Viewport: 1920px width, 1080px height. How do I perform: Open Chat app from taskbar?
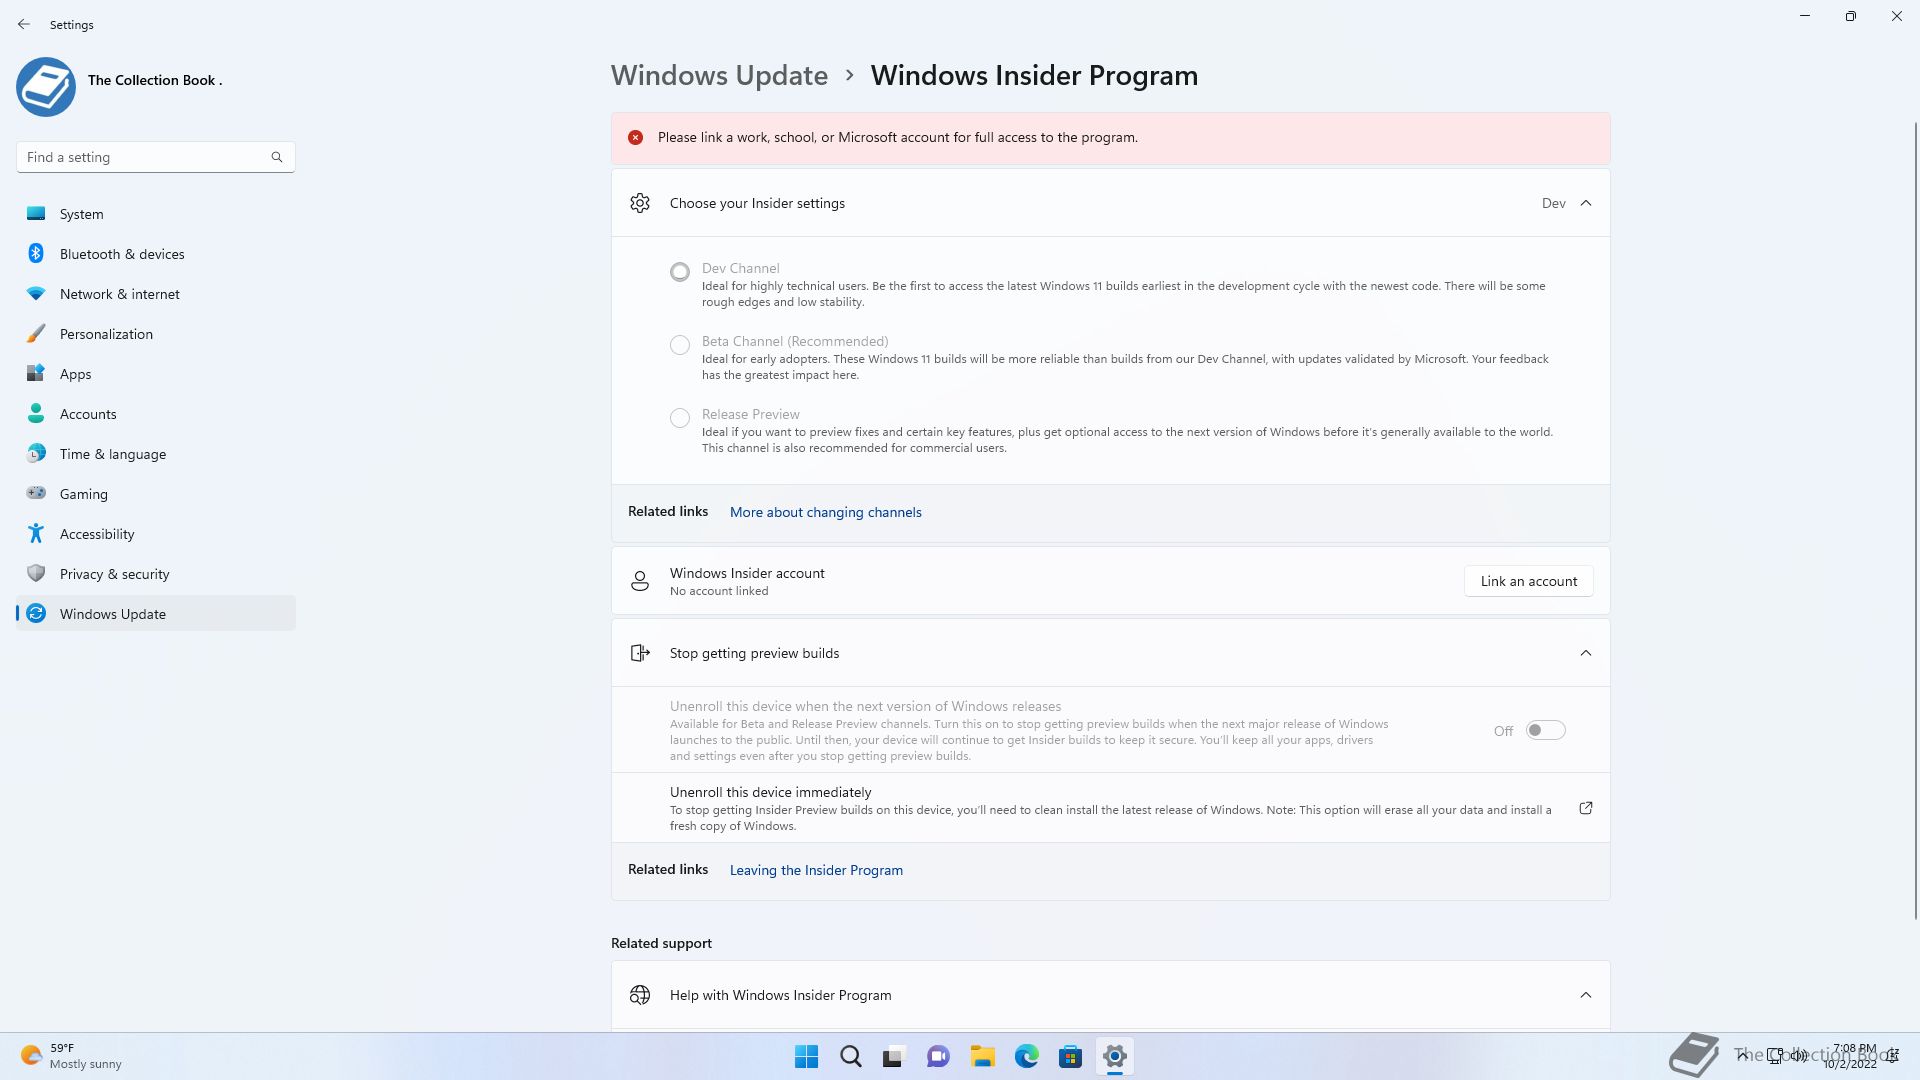pos(938,1056)
